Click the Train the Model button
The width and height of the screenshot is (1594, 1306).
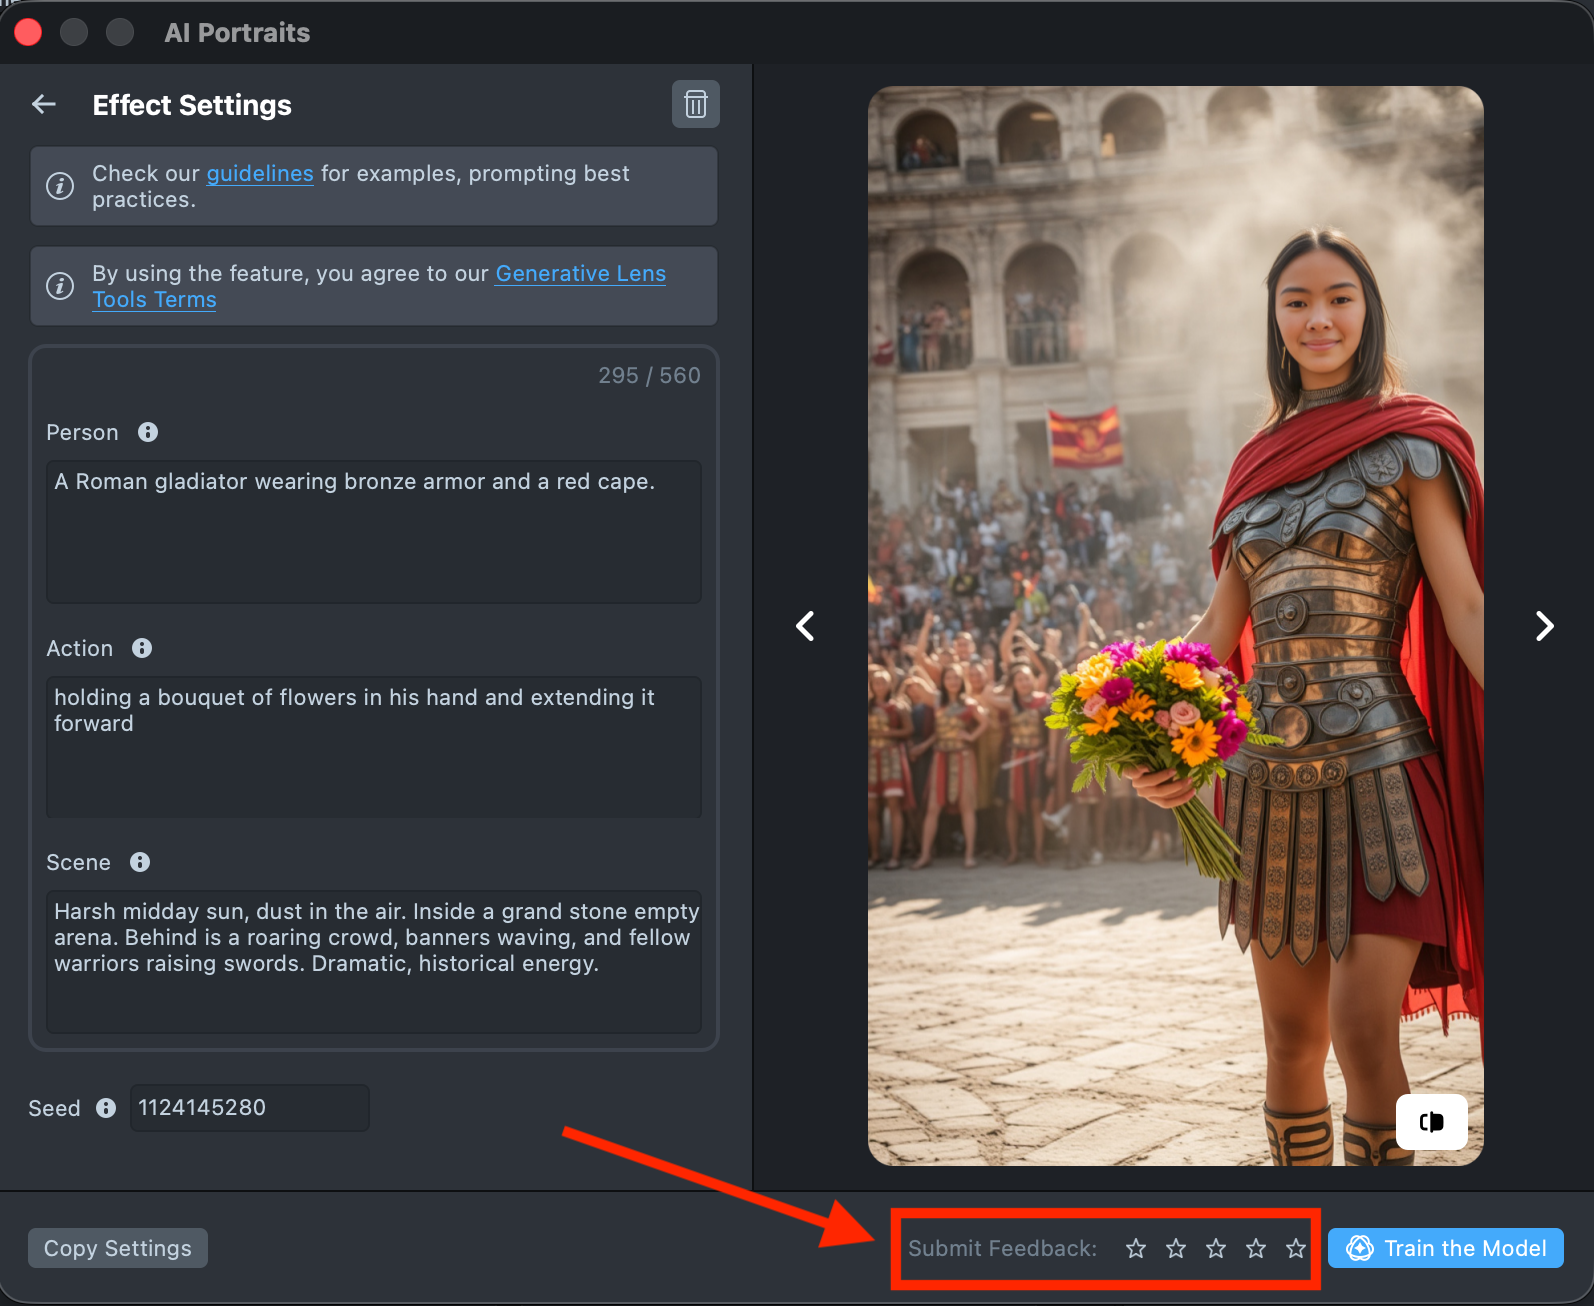(x=1445, y=1248)
